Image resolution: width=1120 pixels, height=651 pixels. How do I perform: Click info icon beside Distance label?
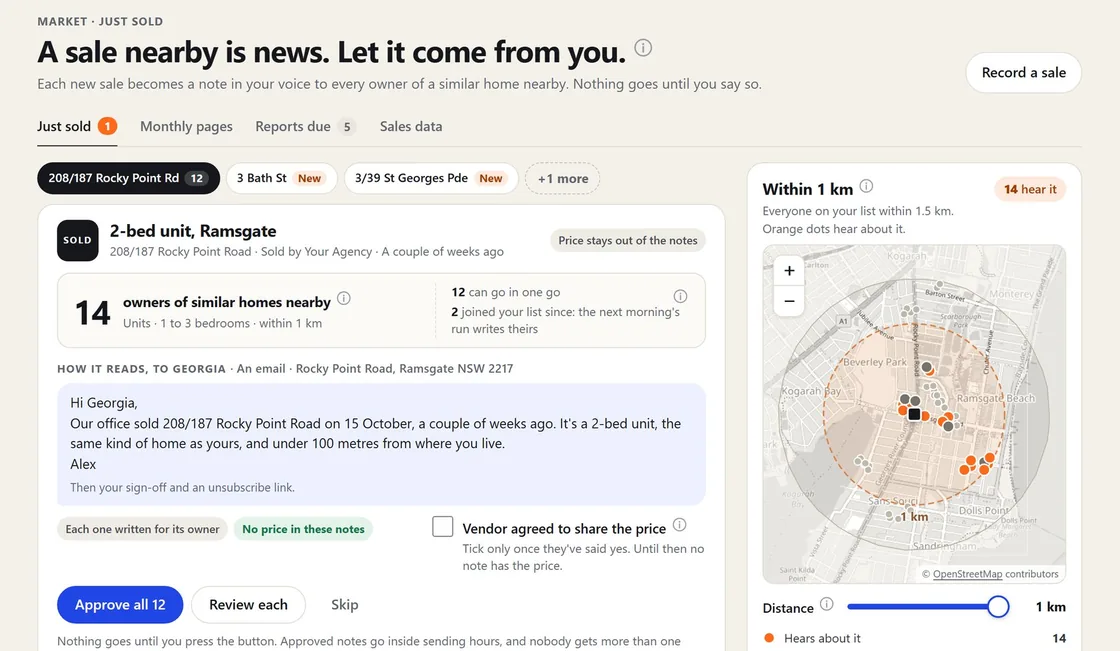(x=826, y=604)
